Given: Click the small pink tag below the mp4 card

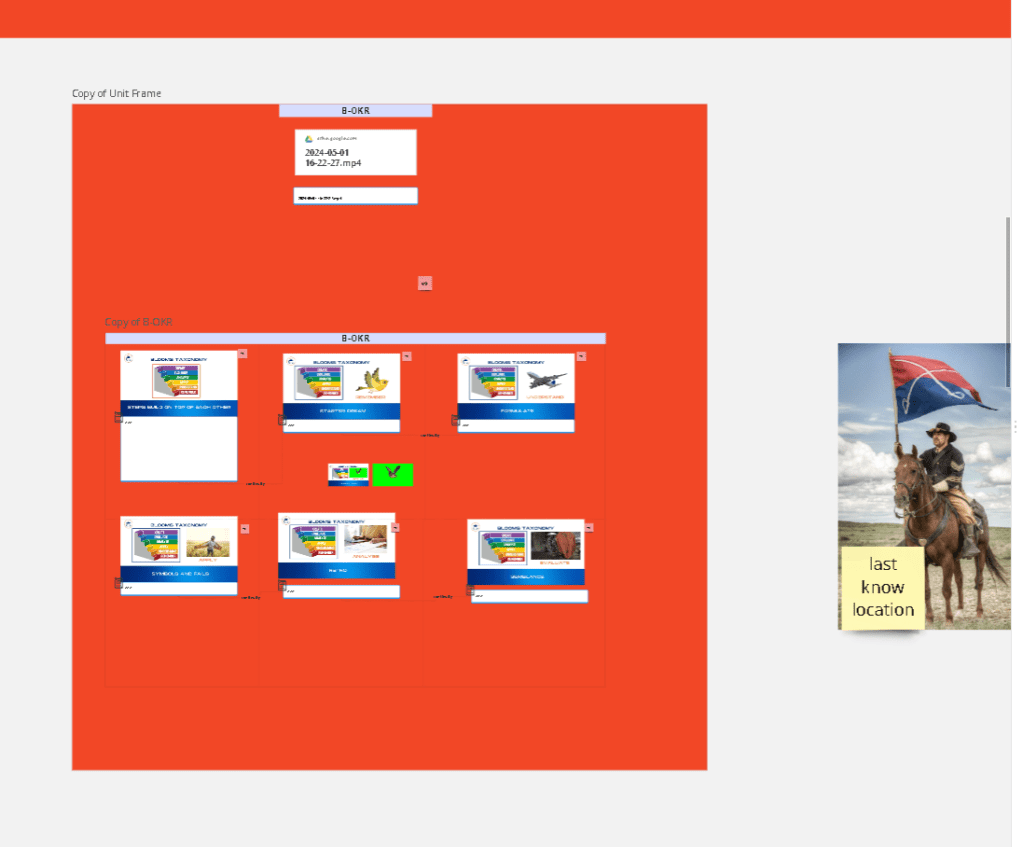Looking at the screenshot, I should (x=425, y=283).
